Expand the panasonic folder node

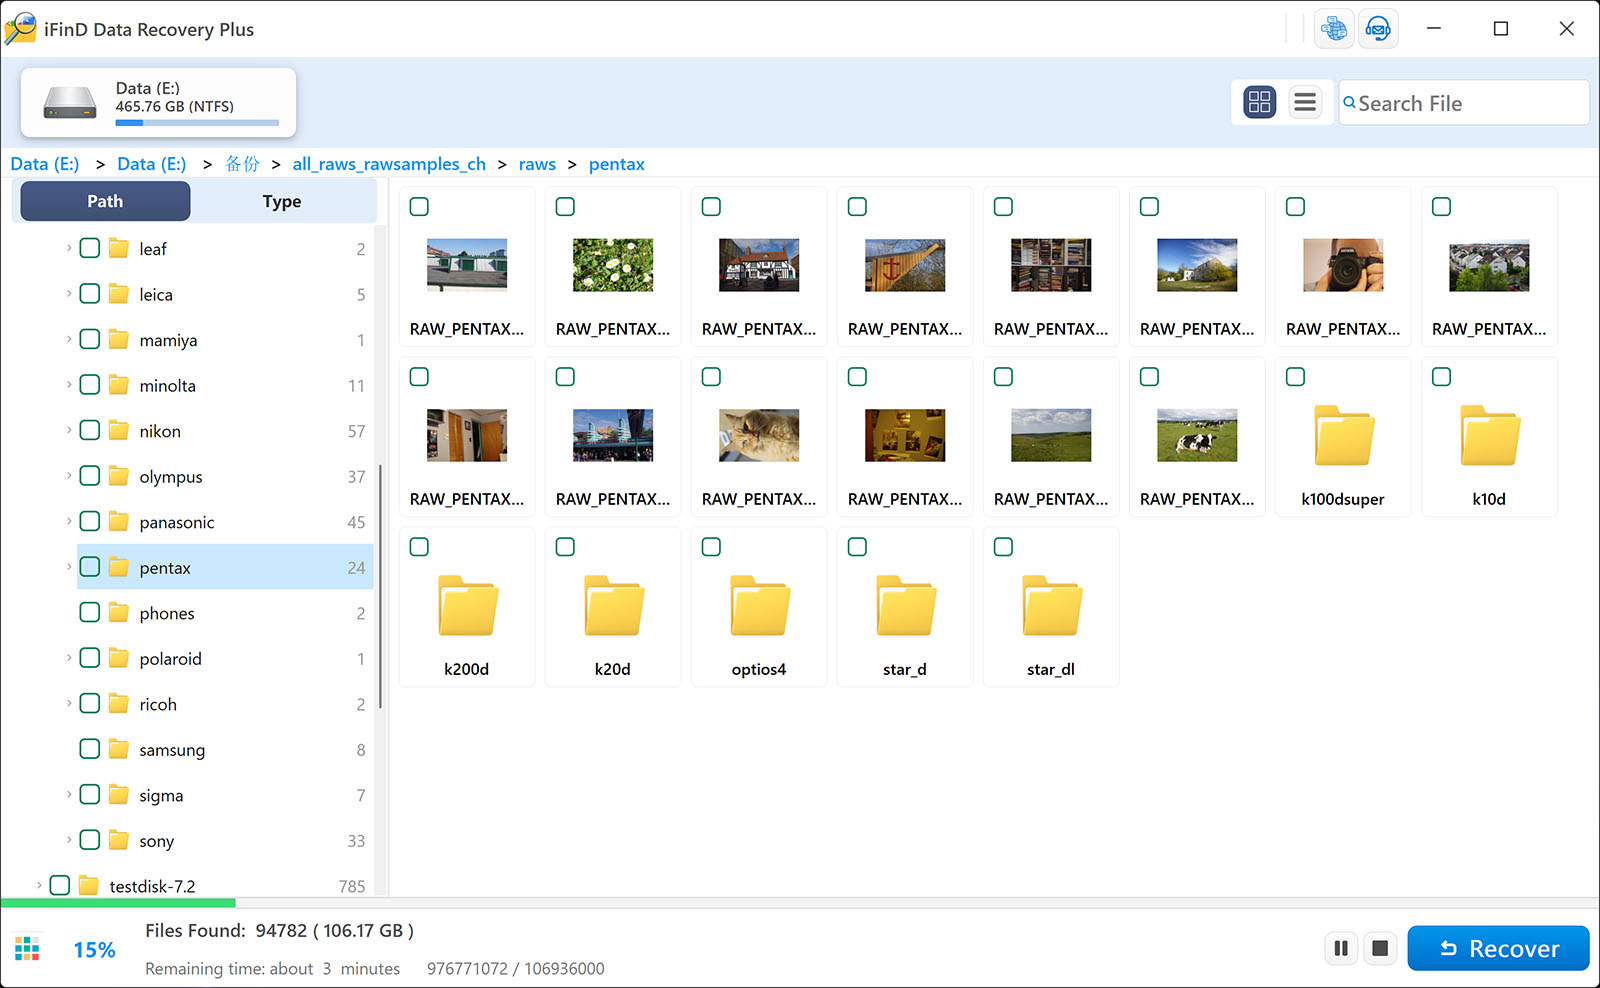pos(69,522)
